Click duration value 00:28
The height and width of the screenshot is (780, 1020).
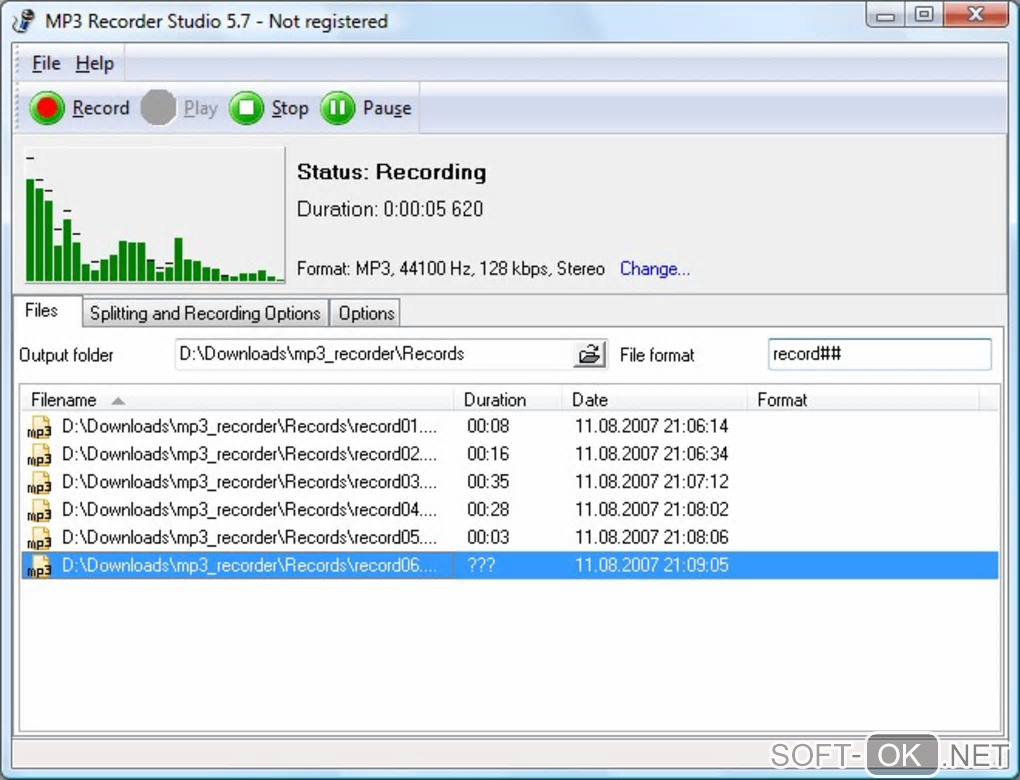click(488, 511)
